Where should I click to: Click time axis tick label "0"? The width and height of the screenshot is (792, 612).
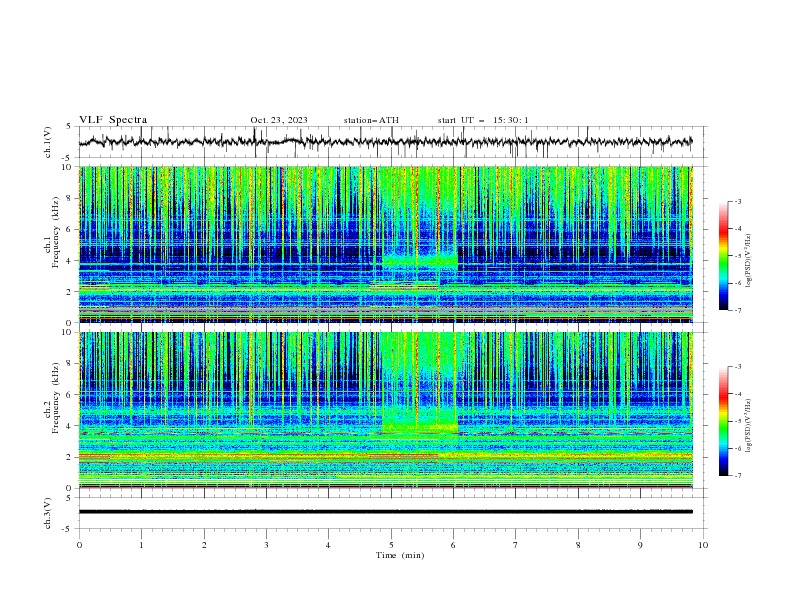click(x=79, y=545)
